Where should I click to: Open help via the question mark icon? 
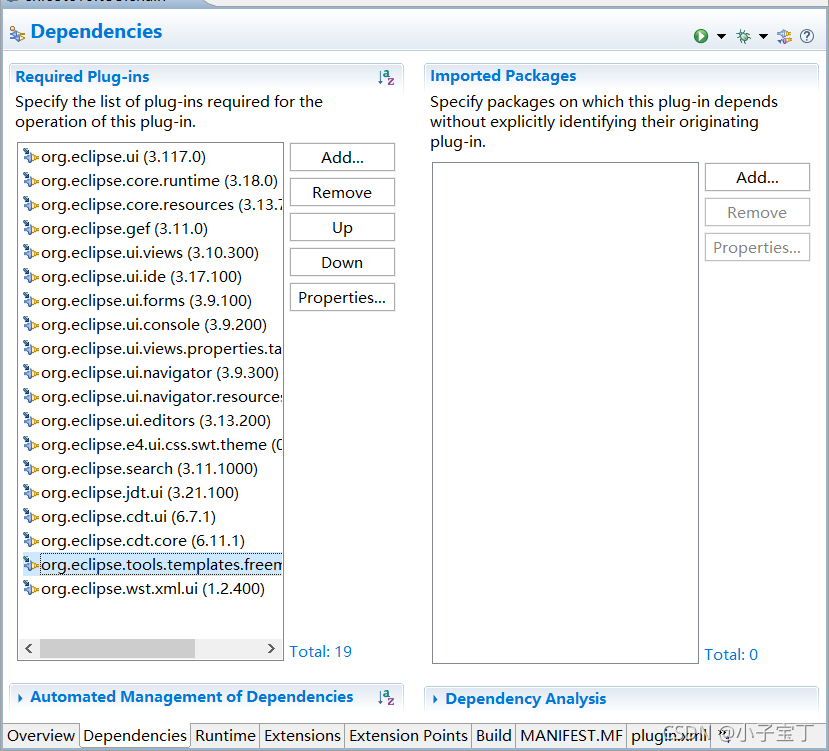pos(807,36)
